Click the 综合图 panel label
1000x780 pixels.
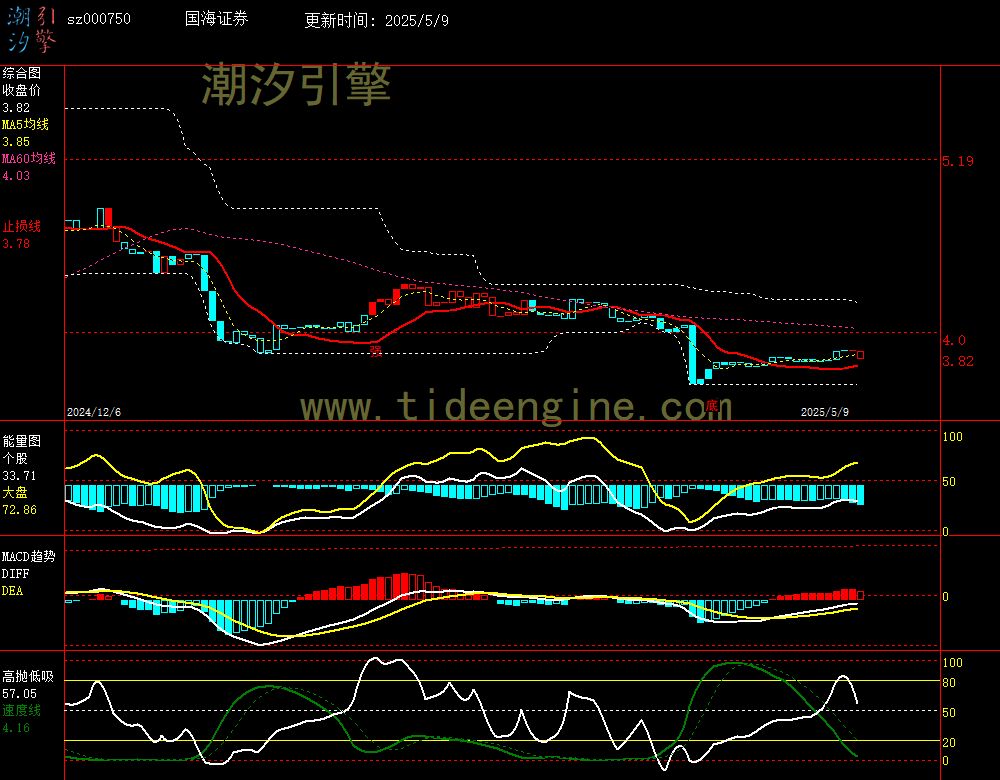click(22, 73)
